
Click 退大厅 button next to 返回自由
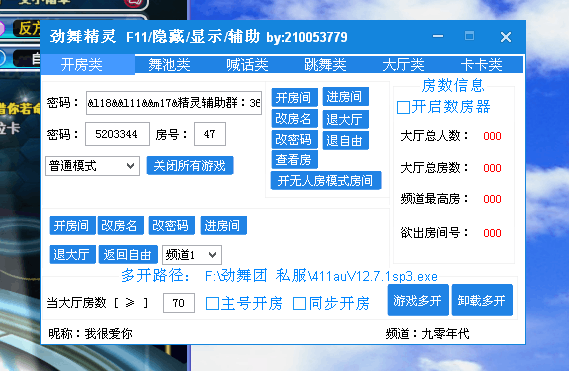[72, 254]
